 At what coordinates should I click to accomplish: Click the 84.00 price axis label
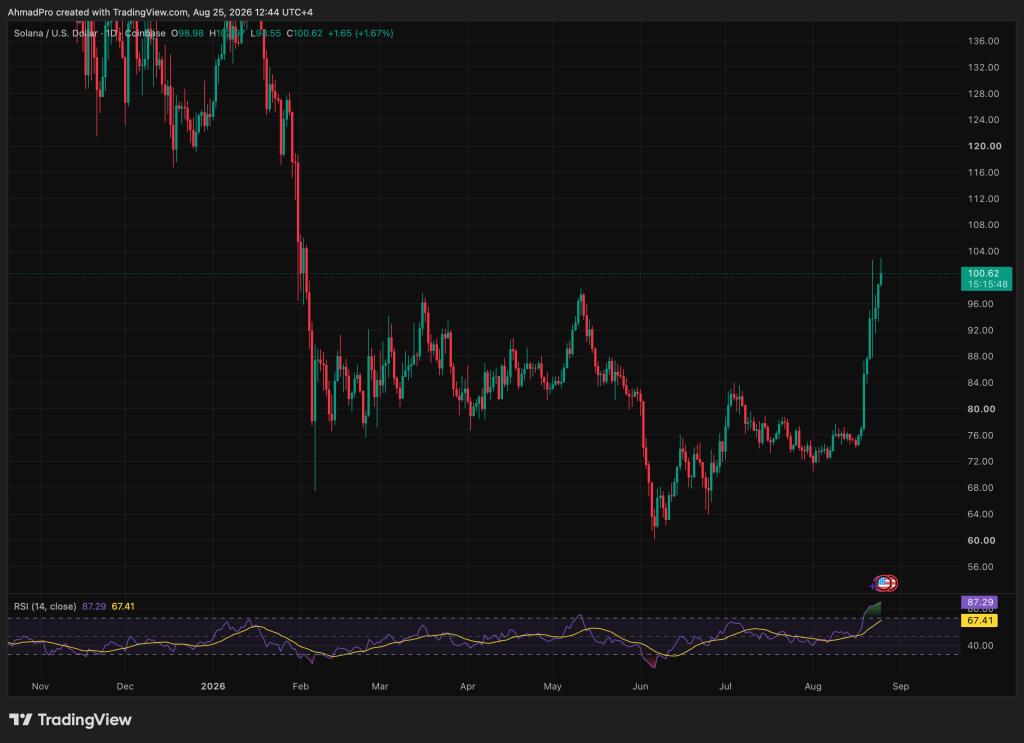tap(980, 383)
